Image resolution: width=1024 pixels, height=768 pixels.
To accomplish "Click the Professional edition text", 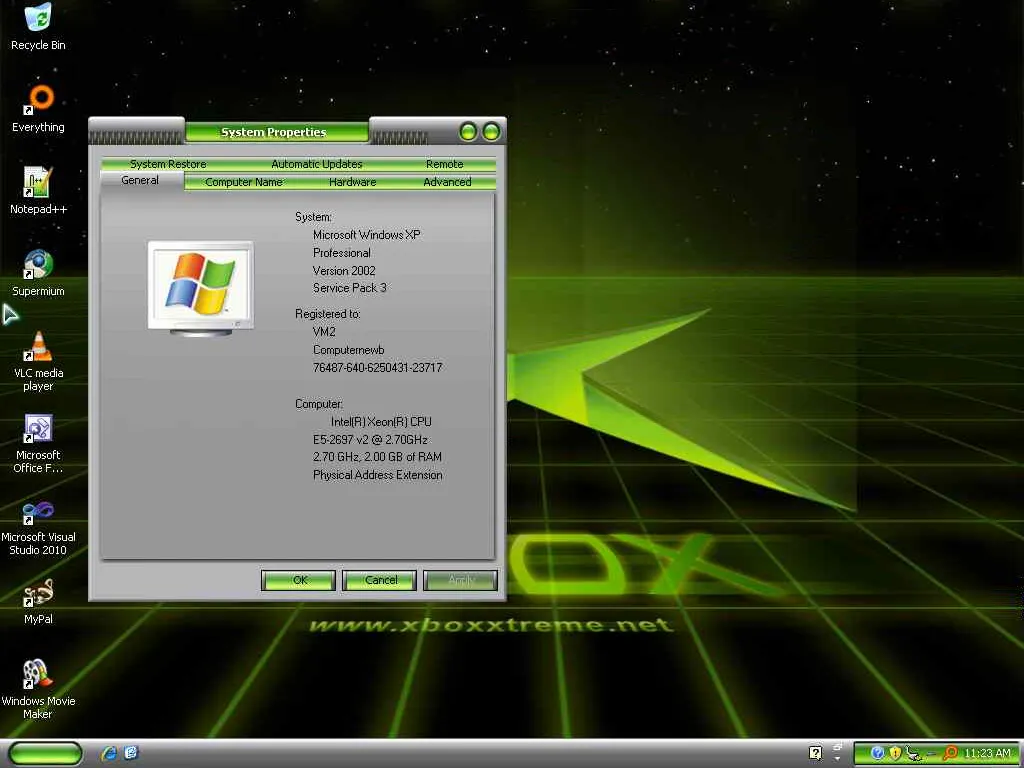I will (342, 253).
